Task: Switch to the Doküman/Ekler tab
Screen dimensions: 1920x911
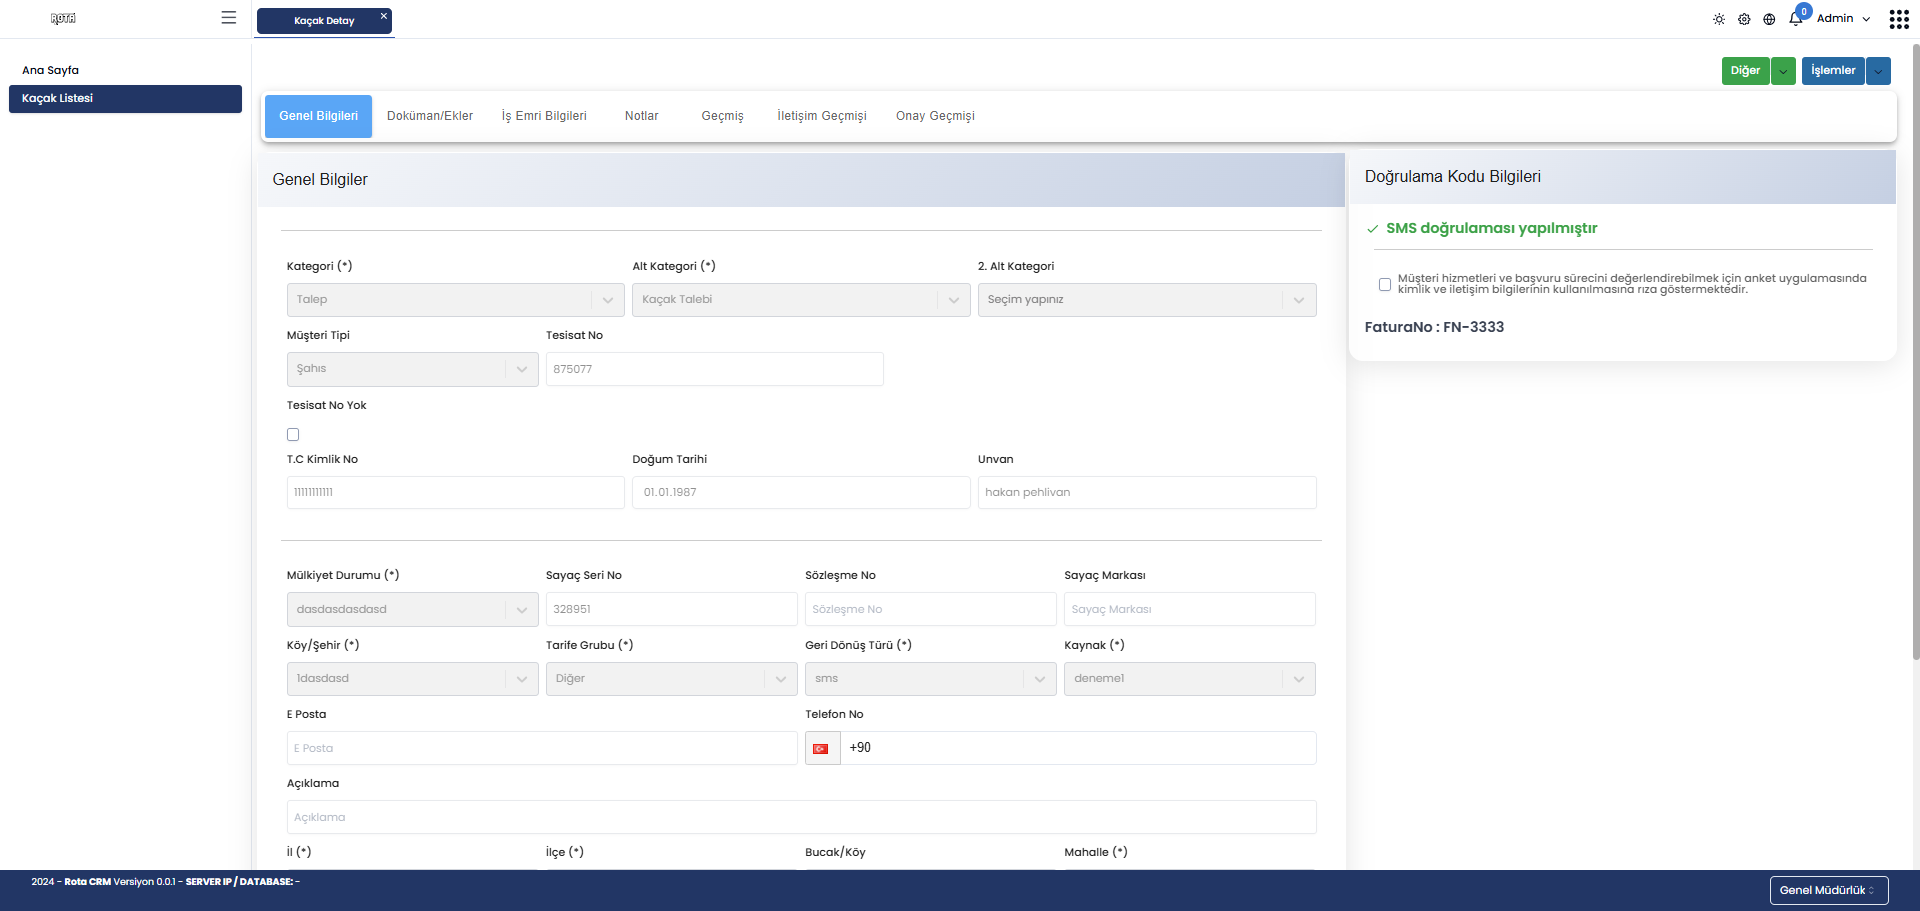Action: [430, 116]
